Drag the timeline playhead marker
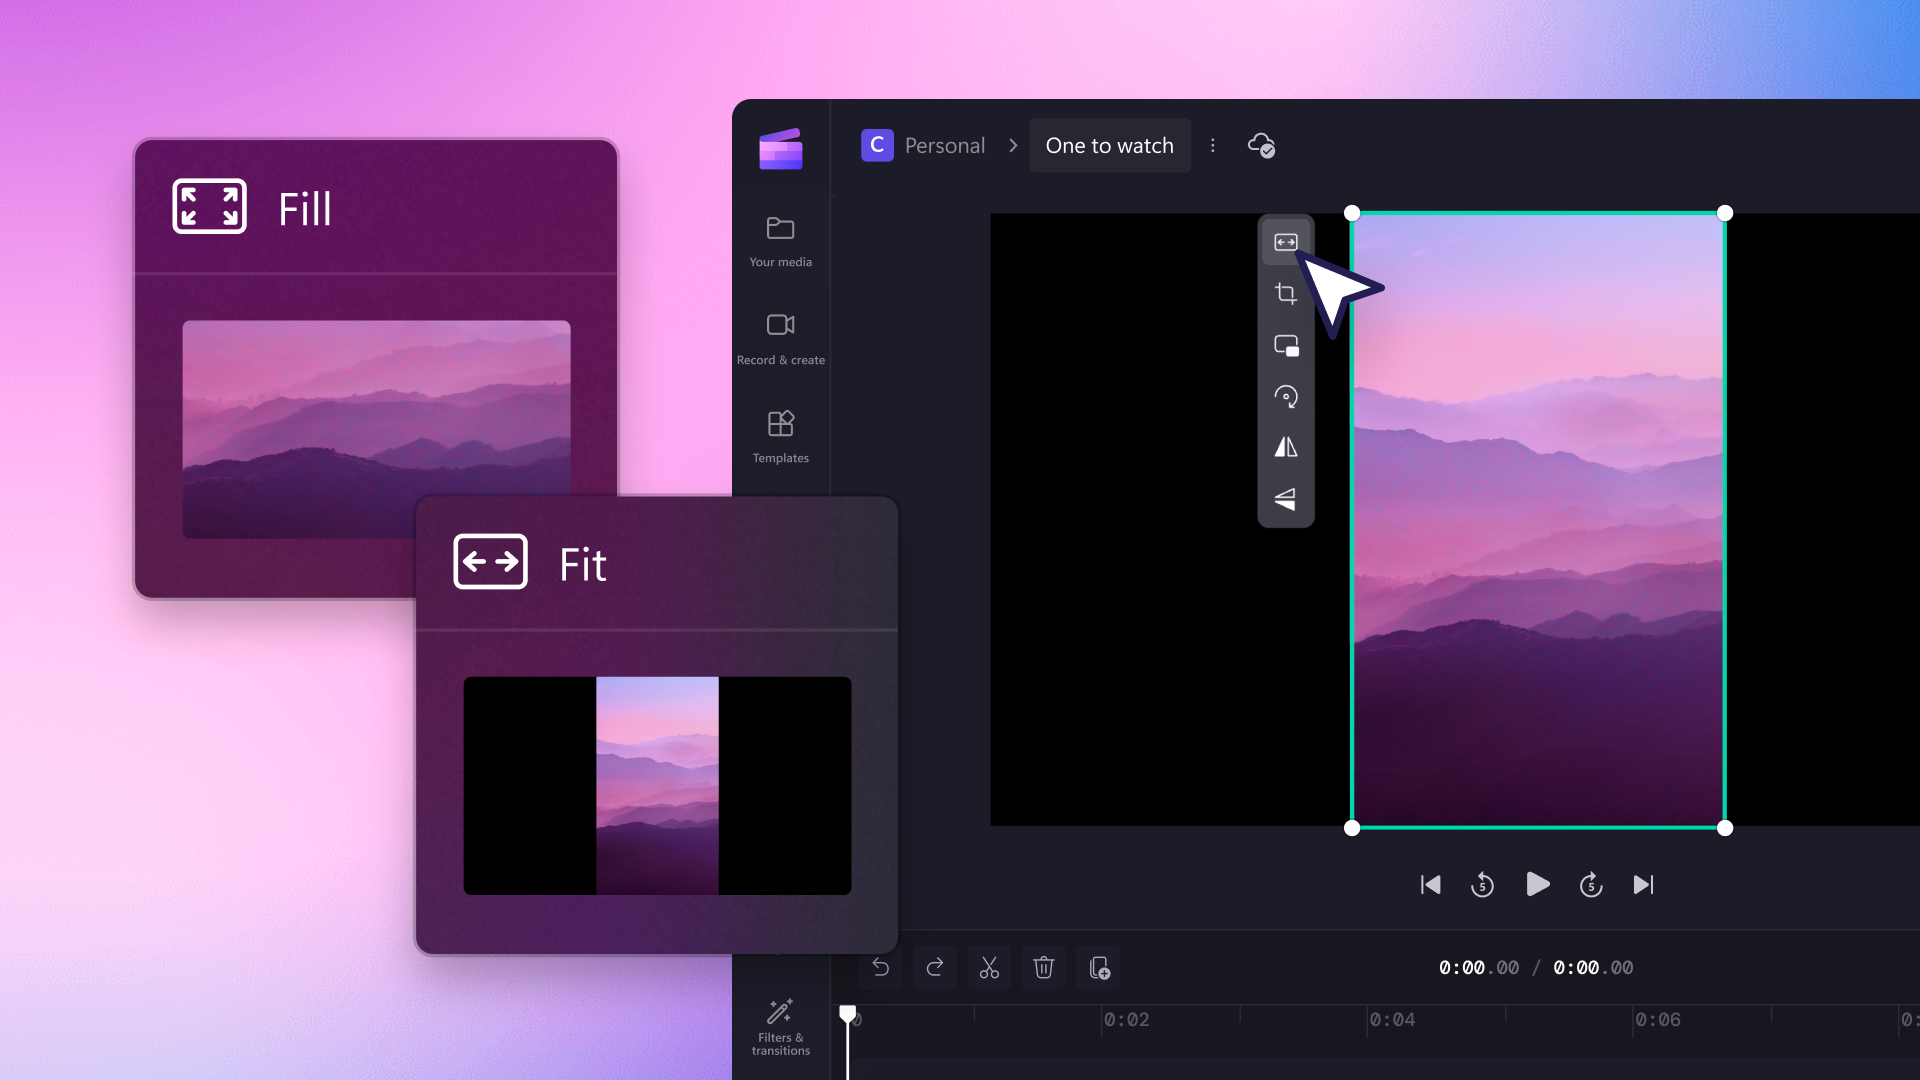 (x=847, y=1015)
